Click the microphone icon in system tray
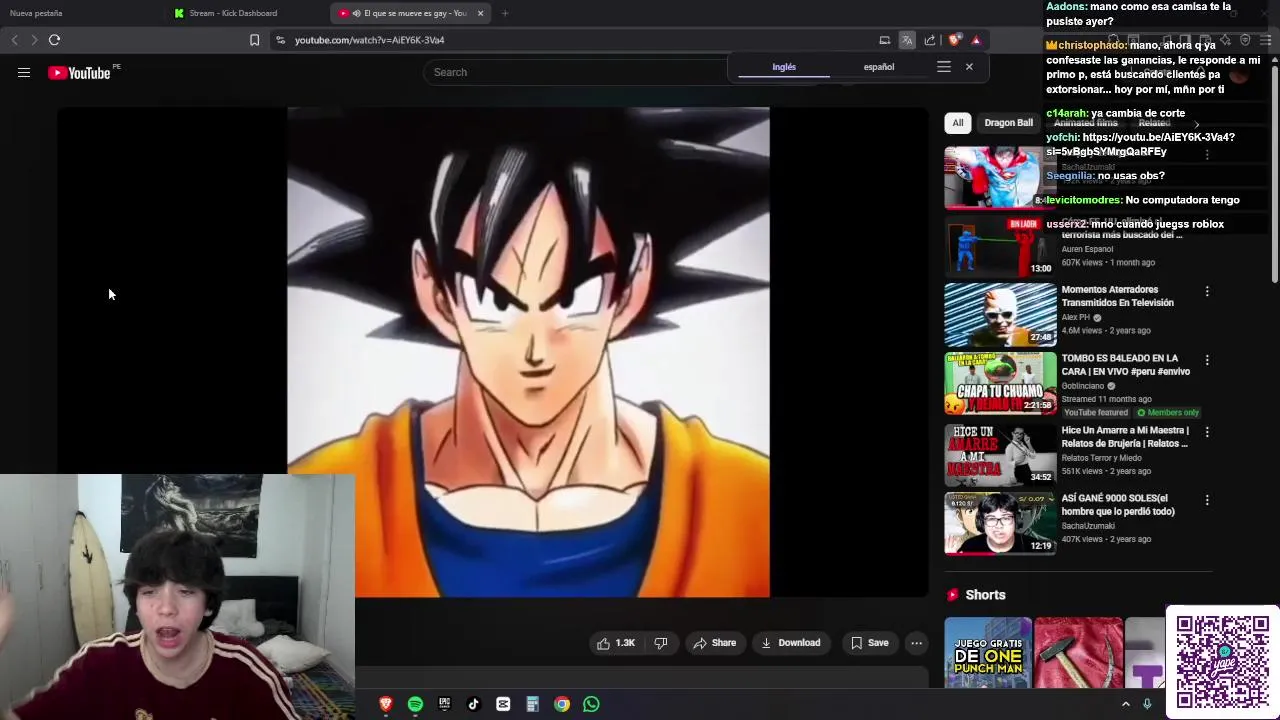The width and height of the screenshot is (1280, 720). point(1147,704)
